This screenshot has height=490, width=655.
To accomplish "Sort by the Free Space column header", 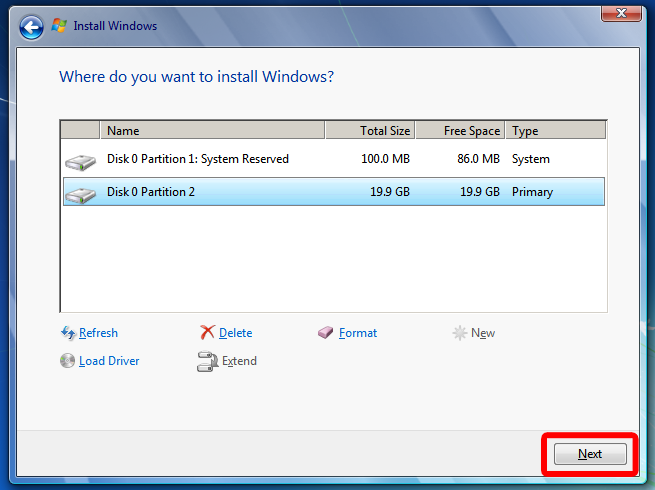I will tap(460, 130).
